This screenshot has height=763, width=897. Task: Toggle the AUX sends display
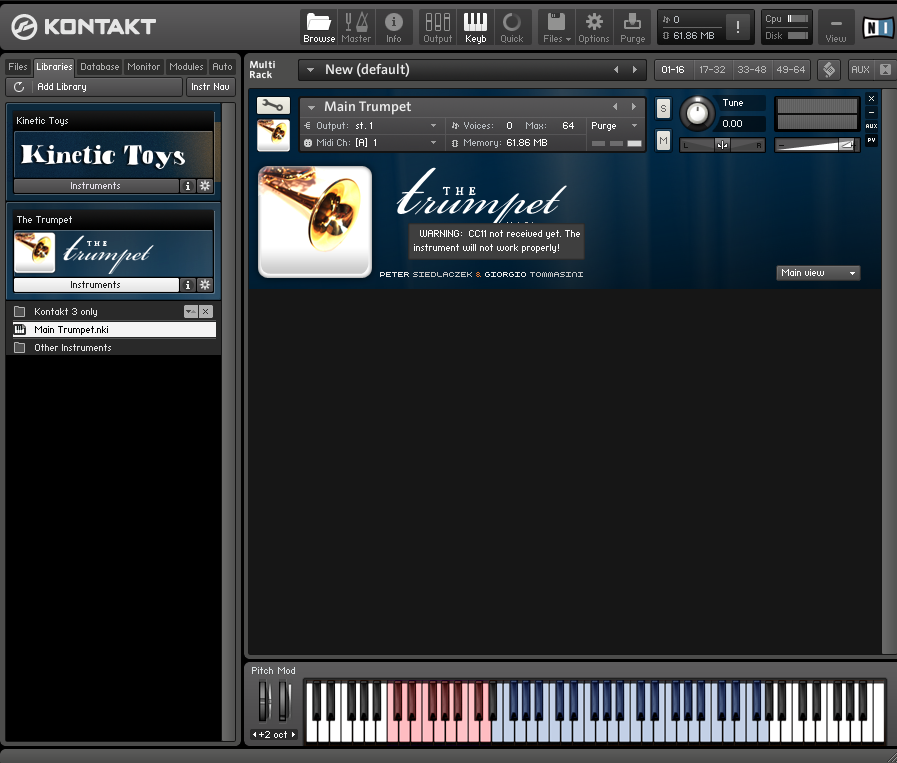tap(860, 70)
